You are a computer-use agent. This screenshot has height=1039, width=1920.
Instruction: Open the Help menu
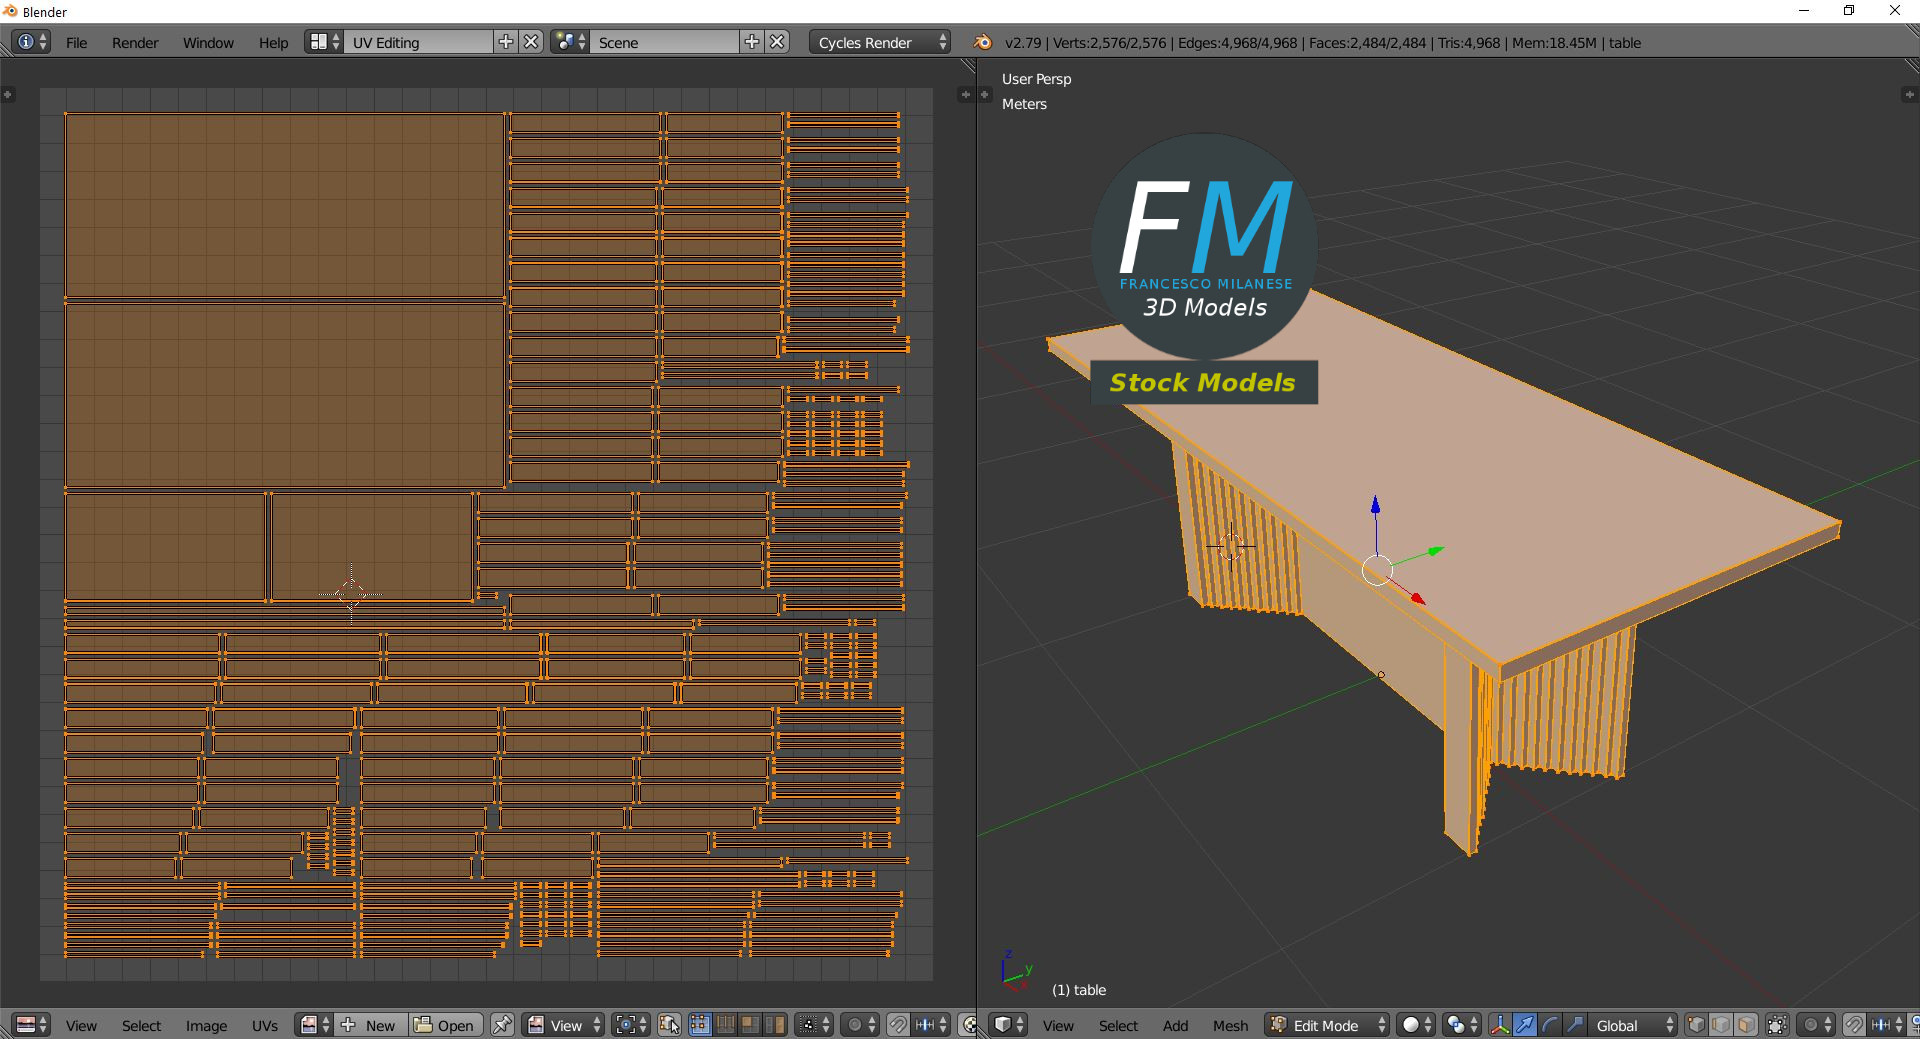[x=273, y=43]
